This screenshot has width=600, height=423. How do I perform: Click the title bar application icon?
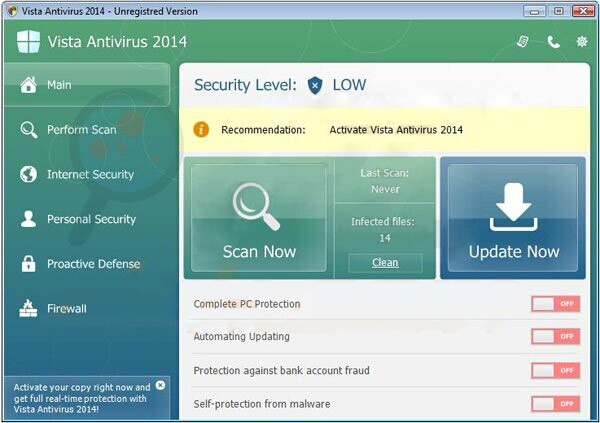12,11
